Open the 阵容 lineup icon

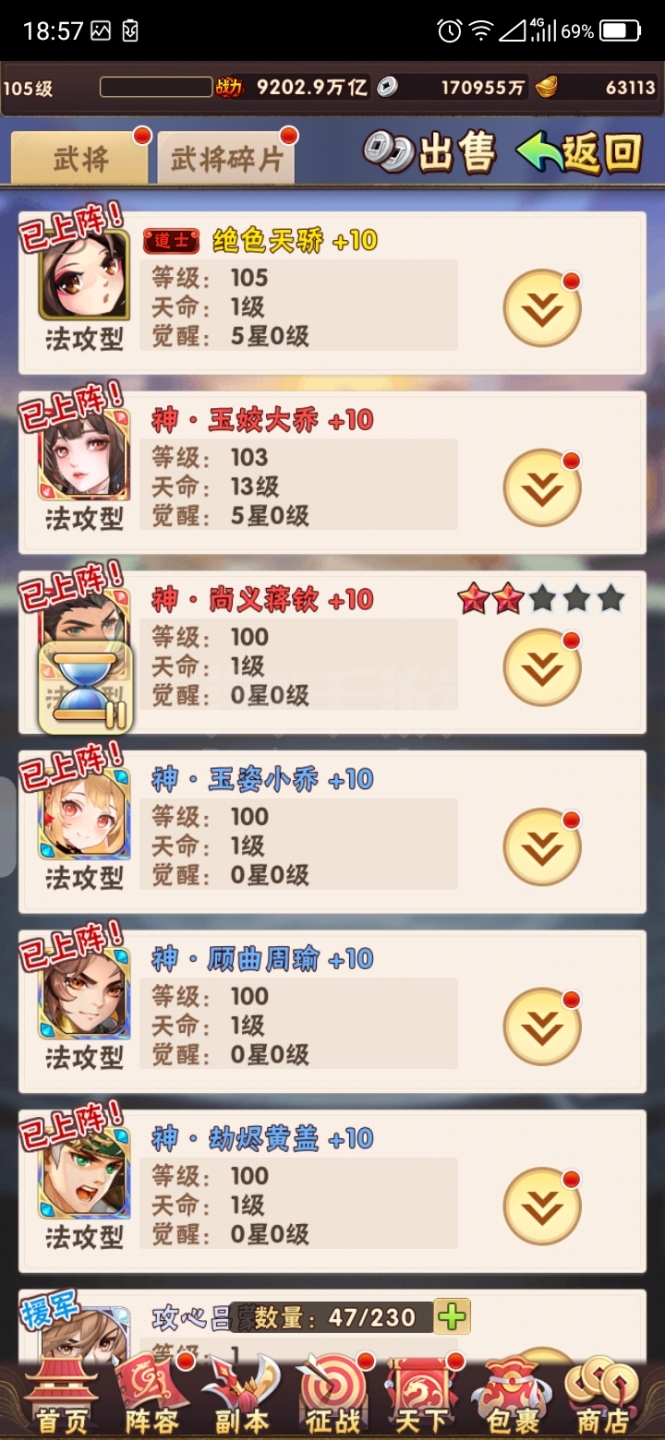click(150, 1397)
